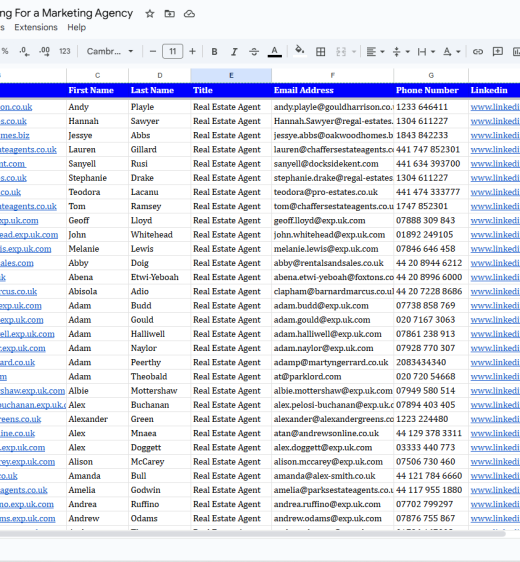Select column E header

click(x=231, y=75)
